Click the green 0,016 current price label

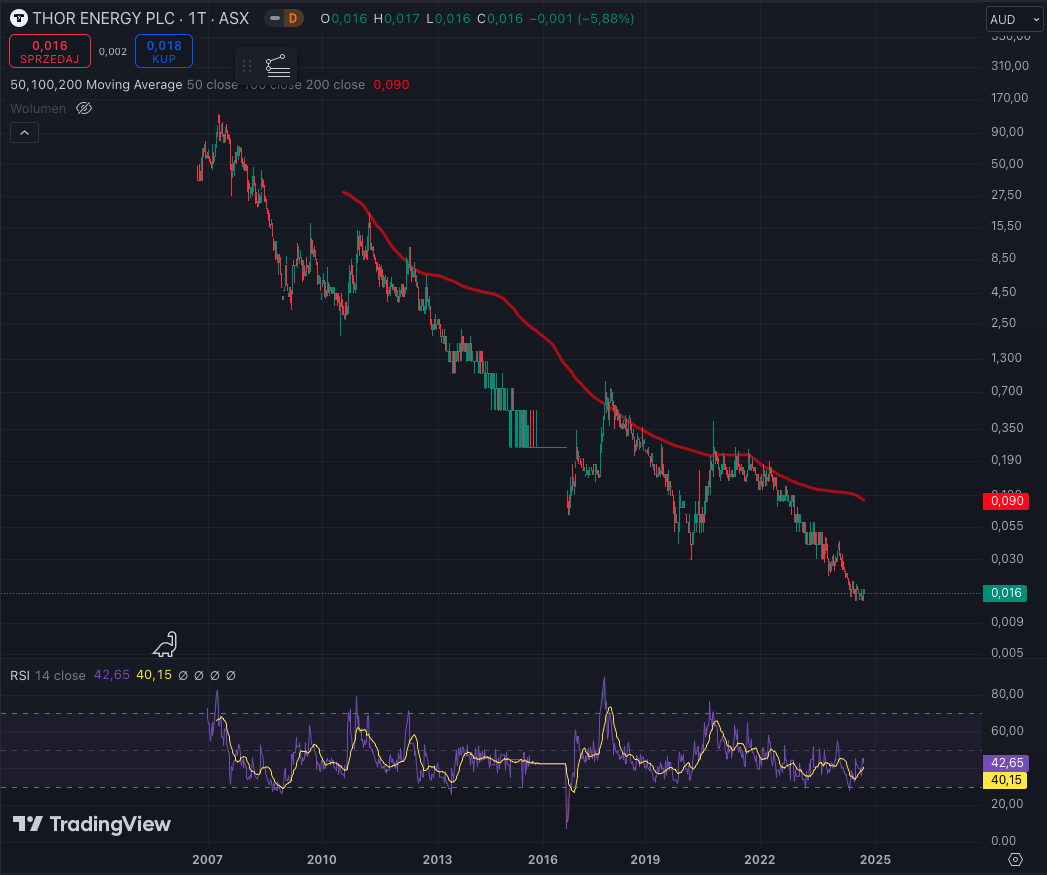pyautogui.click(x=1006, y=593)
